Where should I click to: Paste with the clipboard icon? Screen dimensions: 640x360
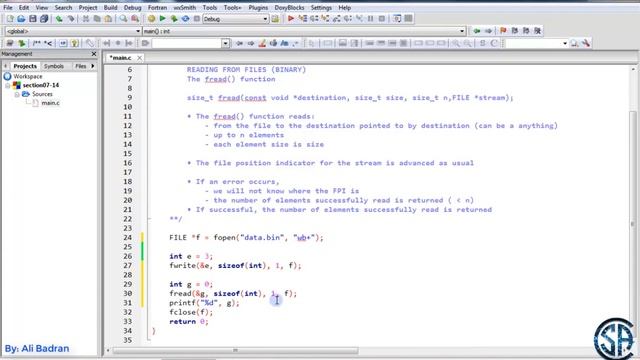point(108,19)
